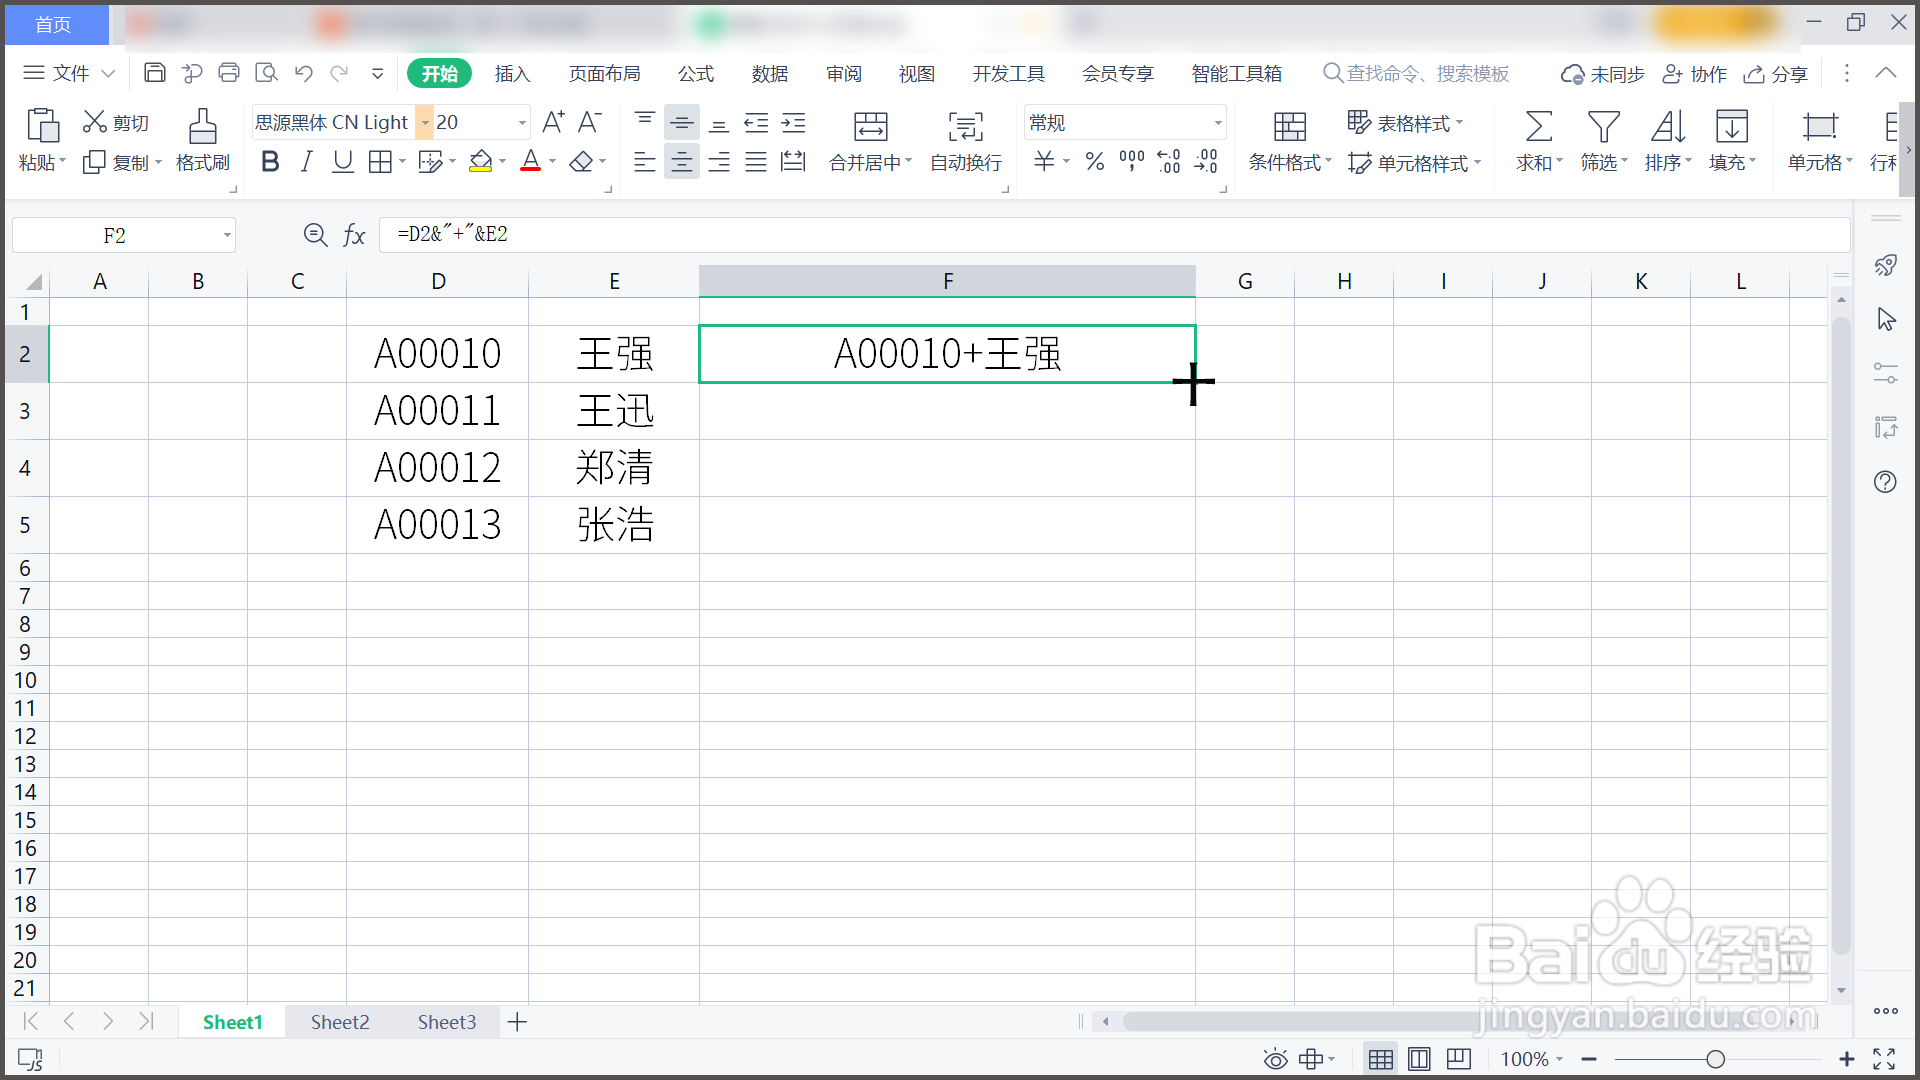Viewport: 1920px width, 1080px height.
Task: Click the File (文件) menu button
Action: pyautogui.click(x=69, y=73)
